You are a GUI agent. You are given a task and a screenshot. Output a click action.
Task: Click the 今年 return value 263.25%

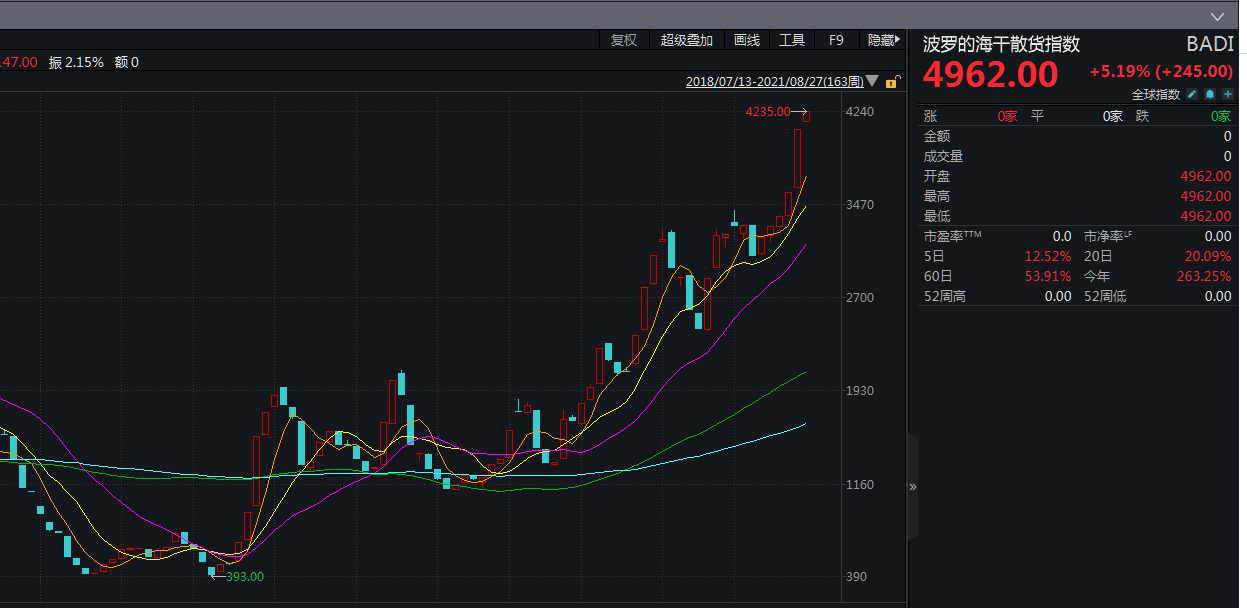pos(1203,276)
